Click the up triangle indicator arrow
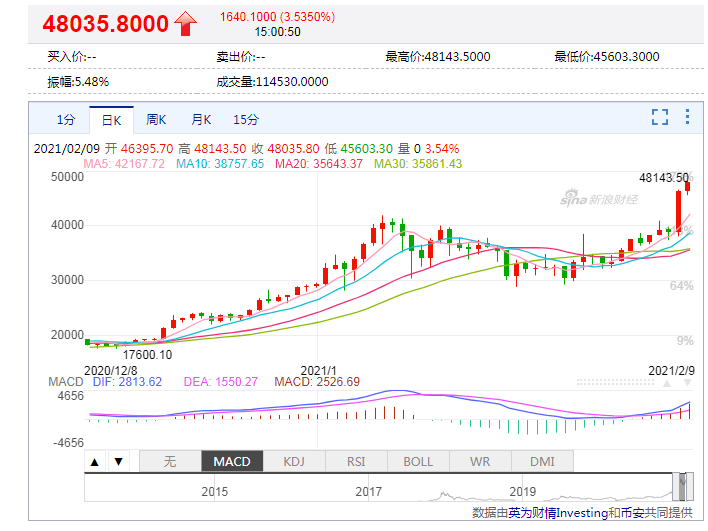The image size is (708, 531). pos(95,461)
